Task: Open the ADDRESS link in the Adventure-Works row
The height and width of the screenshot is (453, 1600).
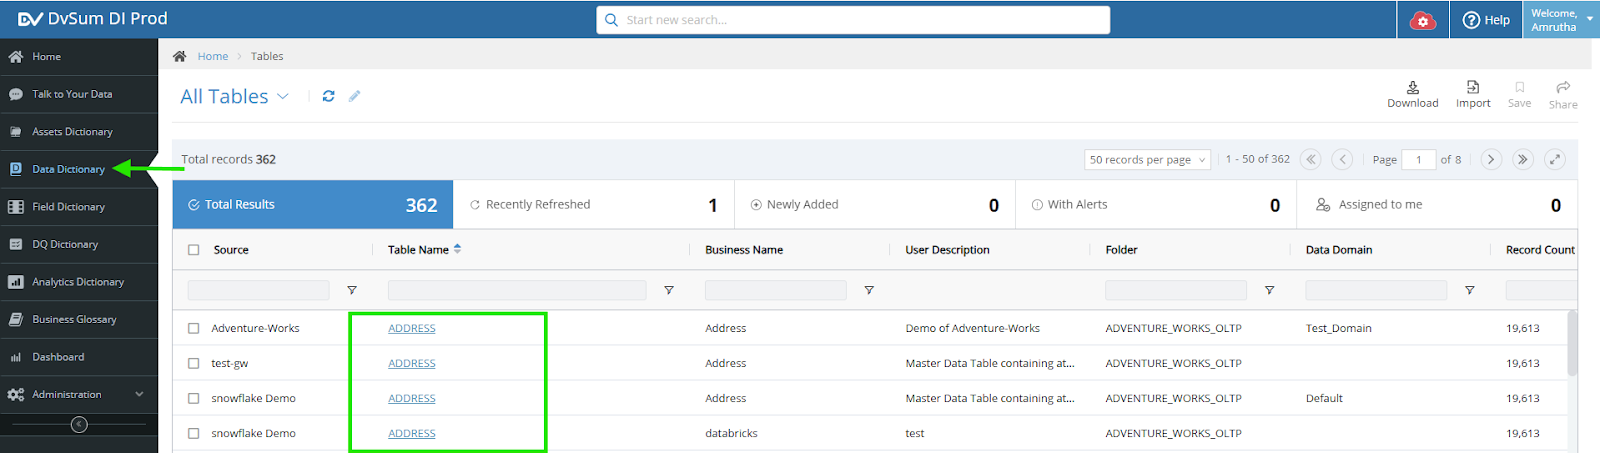Action: (412, 328)
